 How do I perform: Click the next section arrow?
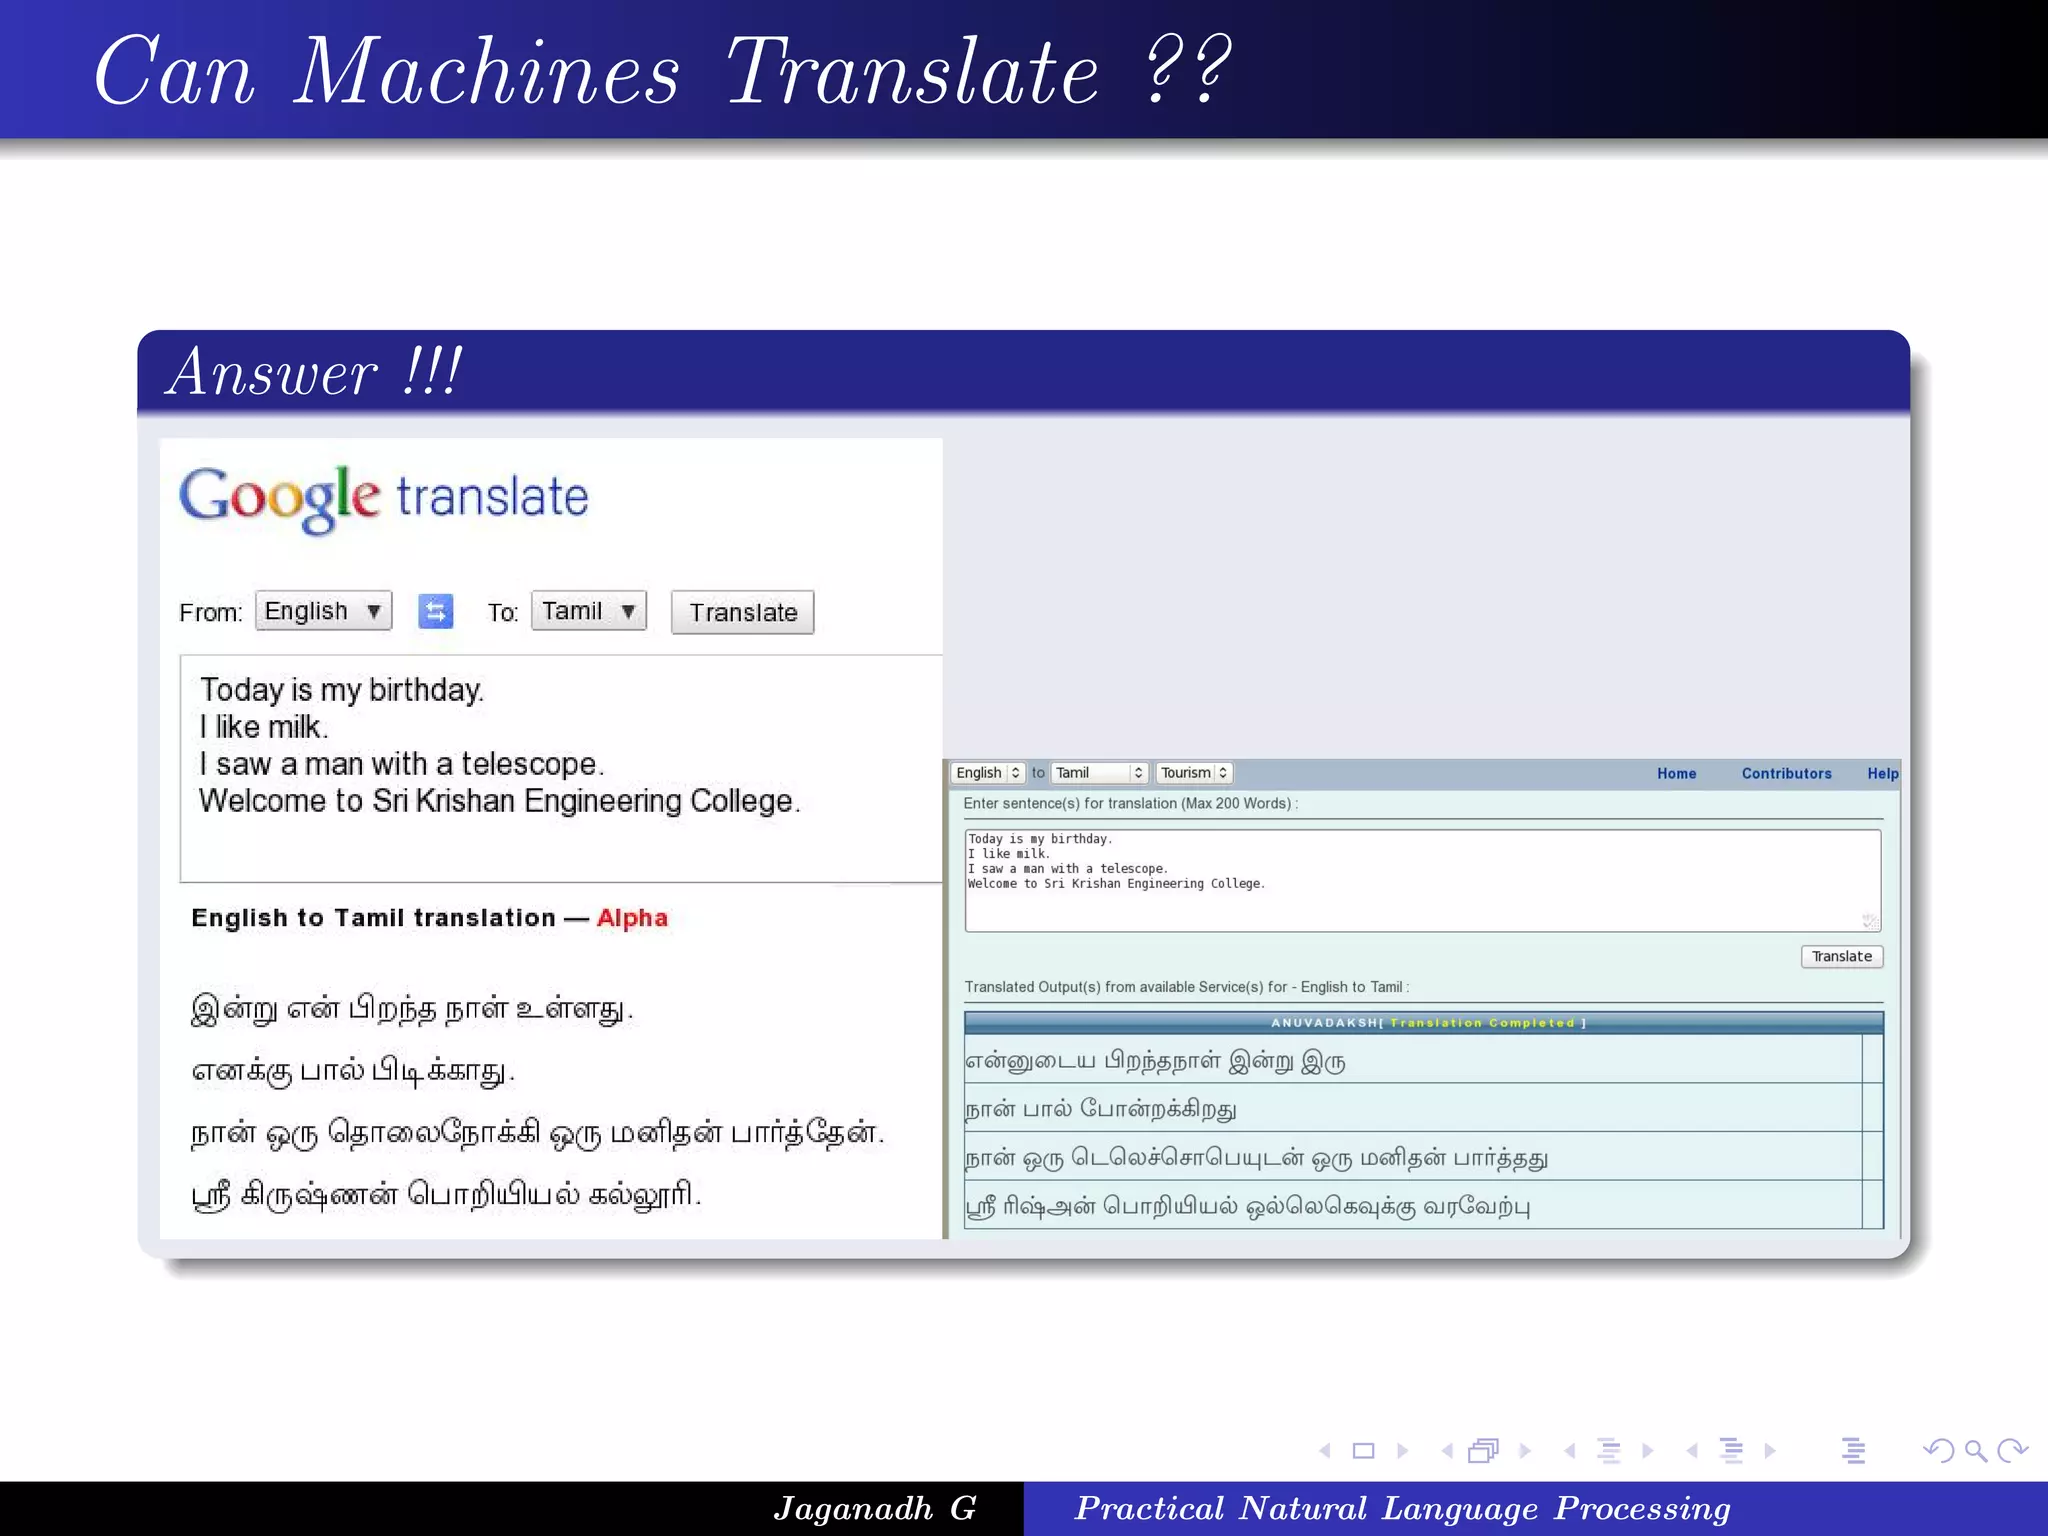click(1770, 1450)
